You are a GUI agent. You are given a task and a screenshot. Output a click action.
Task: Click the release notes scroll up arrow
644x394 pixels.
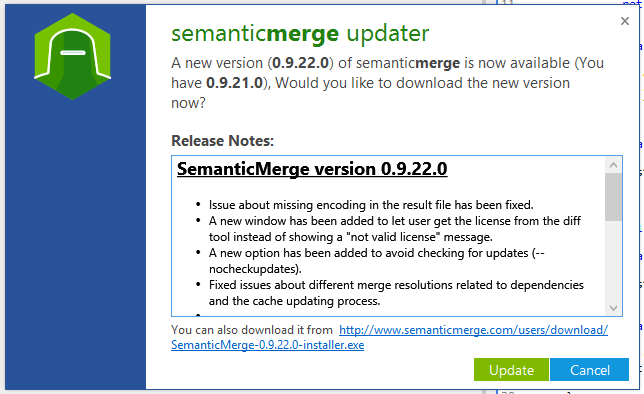click(614, 165)
